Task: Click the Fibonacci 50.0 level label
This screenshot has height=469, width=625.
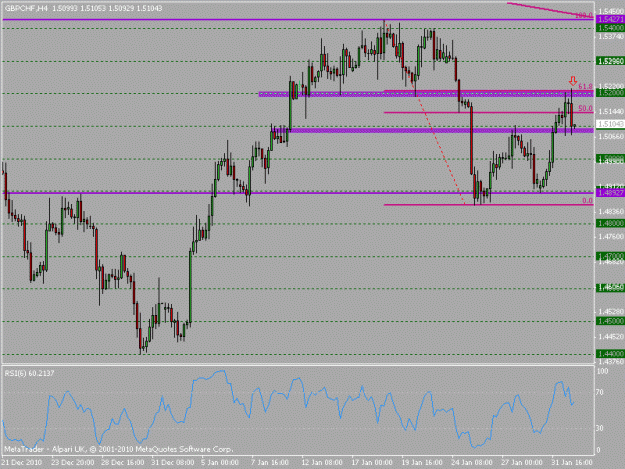Action: (x=585, y=108)
